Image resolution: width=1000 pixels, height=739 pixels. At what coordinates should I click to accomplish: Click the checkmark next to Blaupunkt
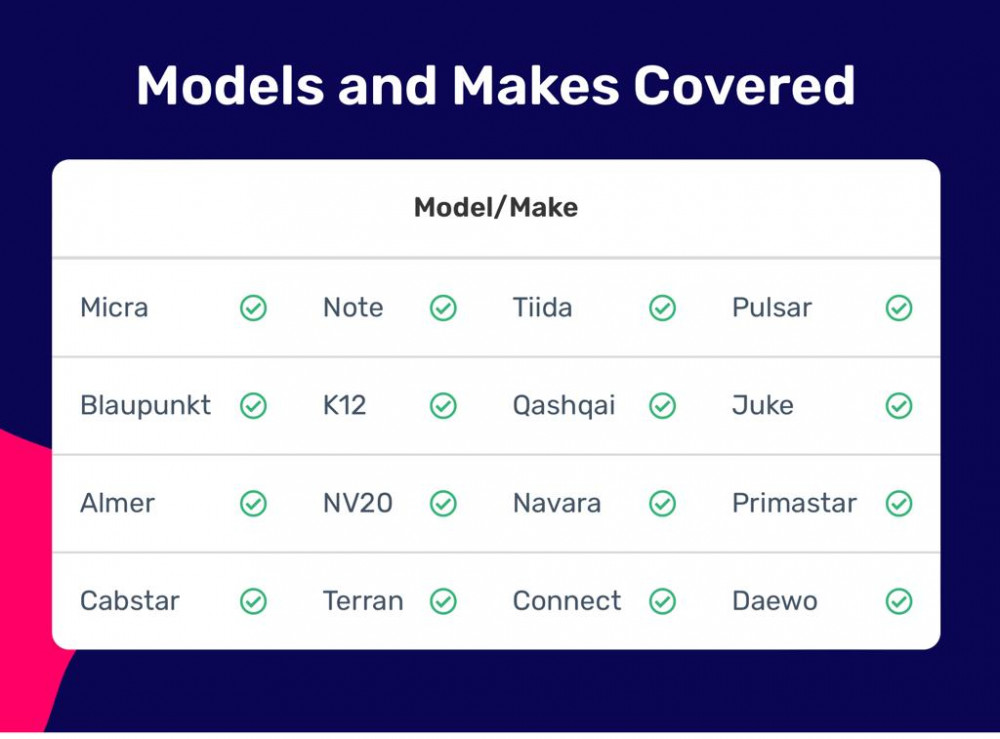pyautogui.click(x=253, y=406)
